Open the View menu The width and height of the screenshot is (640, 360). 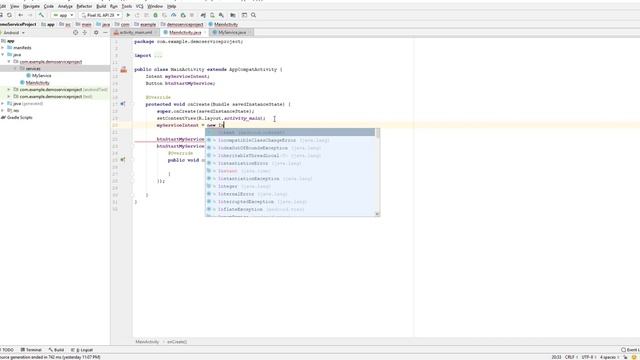pos(15,7)
